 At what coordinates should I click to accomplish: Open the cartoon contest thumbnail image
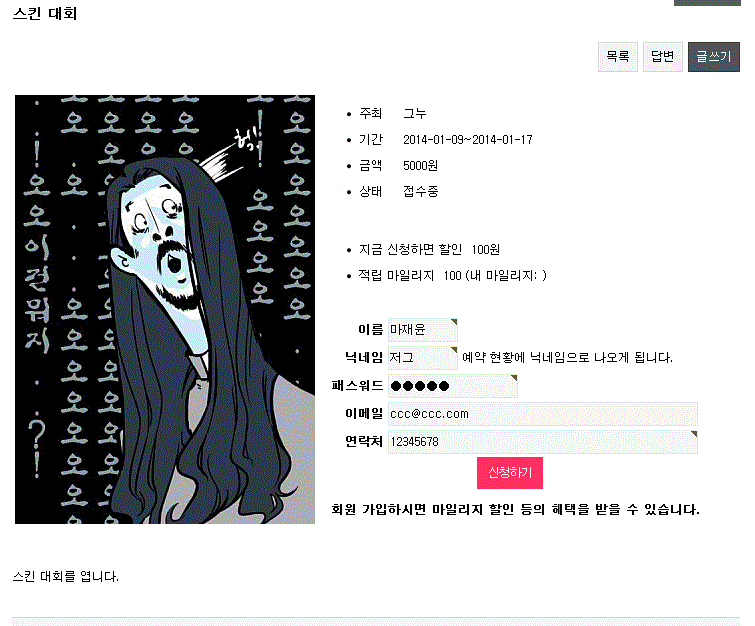(x=165, y=309)
